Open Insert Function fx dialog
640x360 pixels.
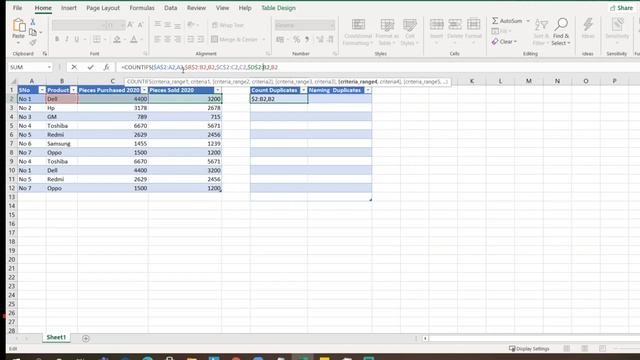coord(106,67)
